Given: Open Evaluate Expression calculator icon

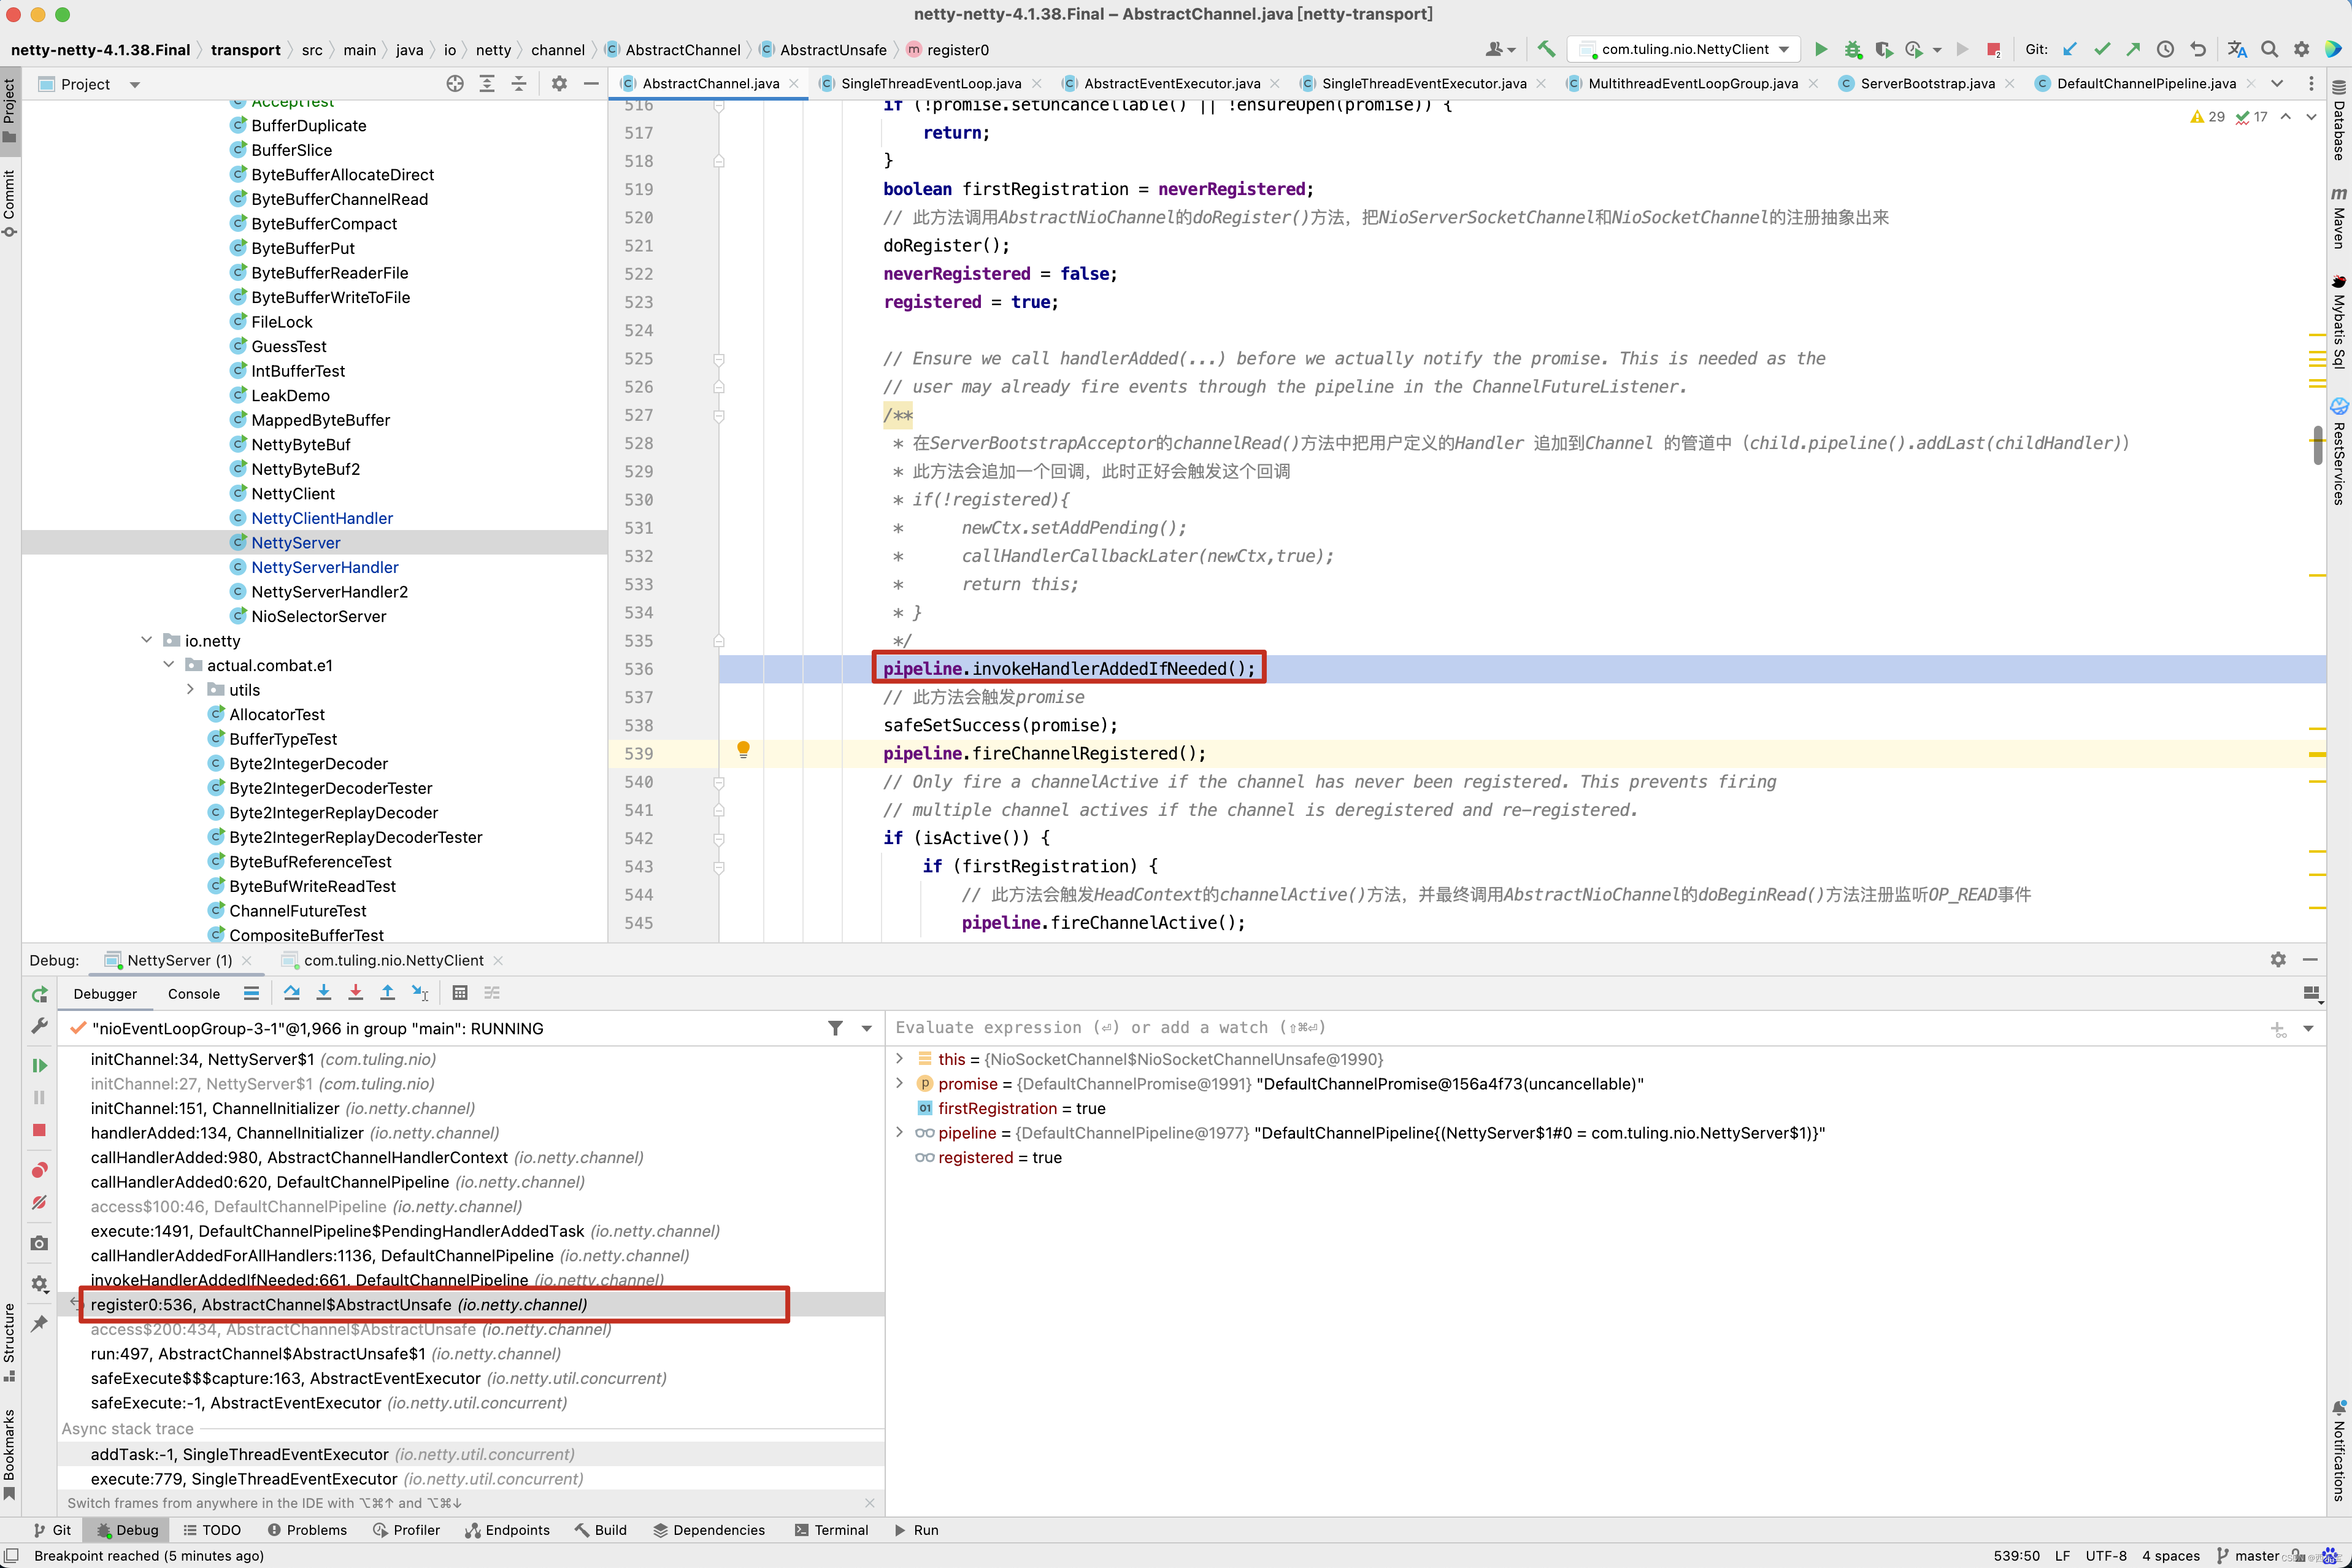Looking at the screenshot, I should click(460, 993).
